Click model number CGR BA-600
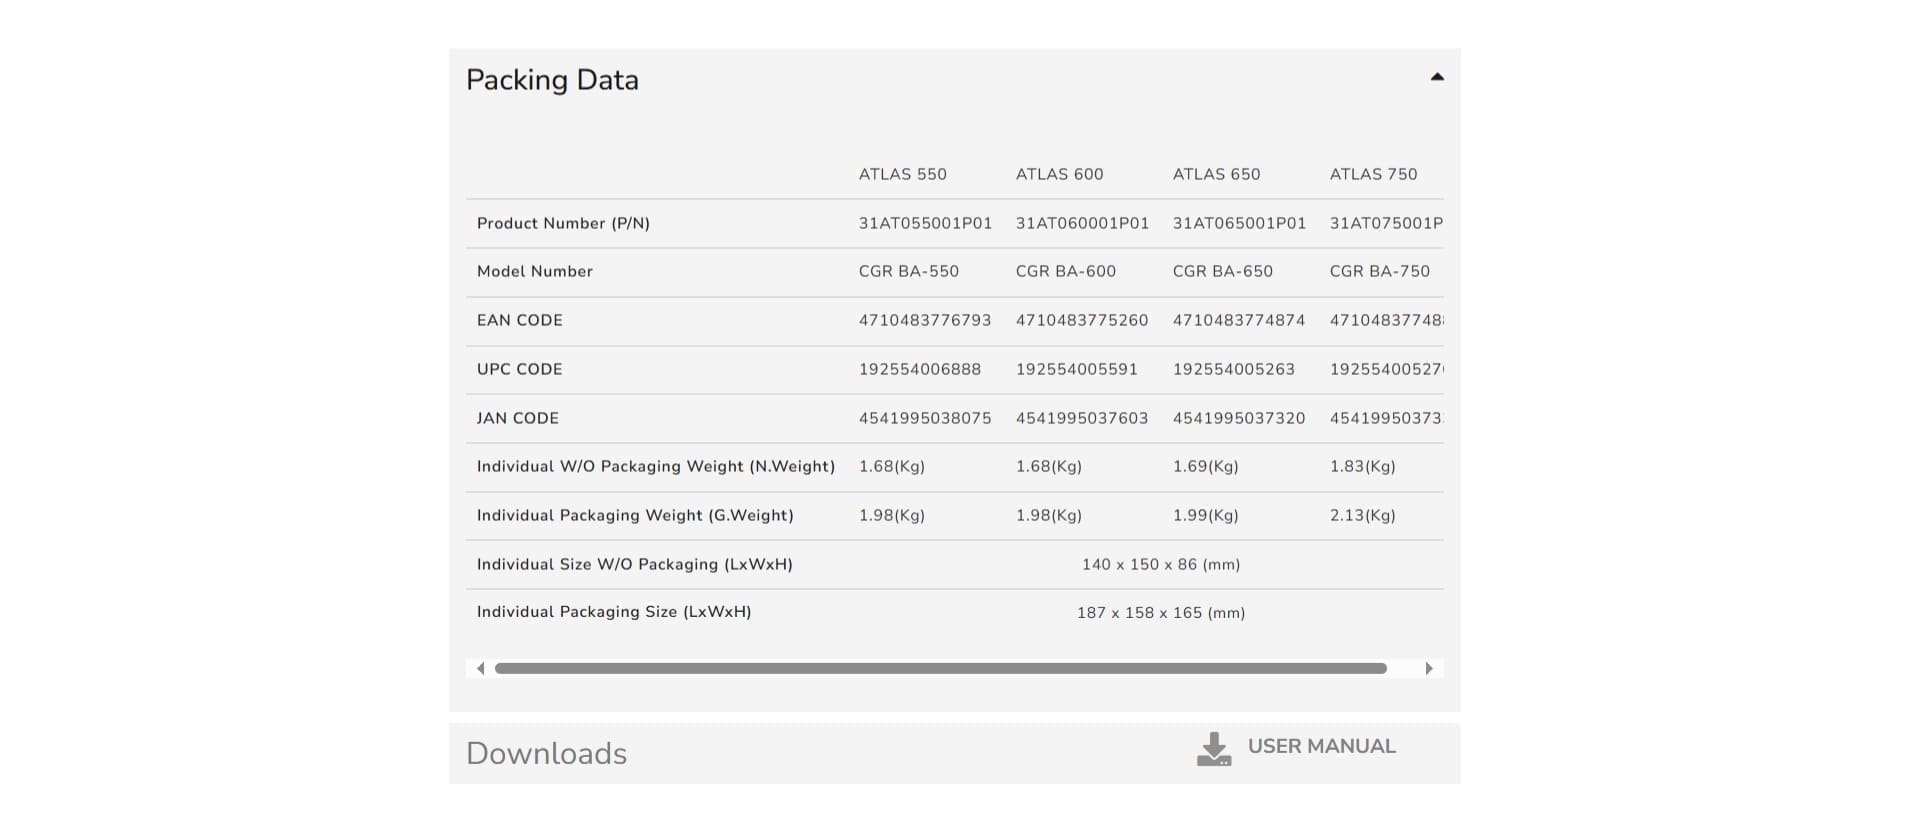Screen dimensions: 1910x838 [1065, 271]
